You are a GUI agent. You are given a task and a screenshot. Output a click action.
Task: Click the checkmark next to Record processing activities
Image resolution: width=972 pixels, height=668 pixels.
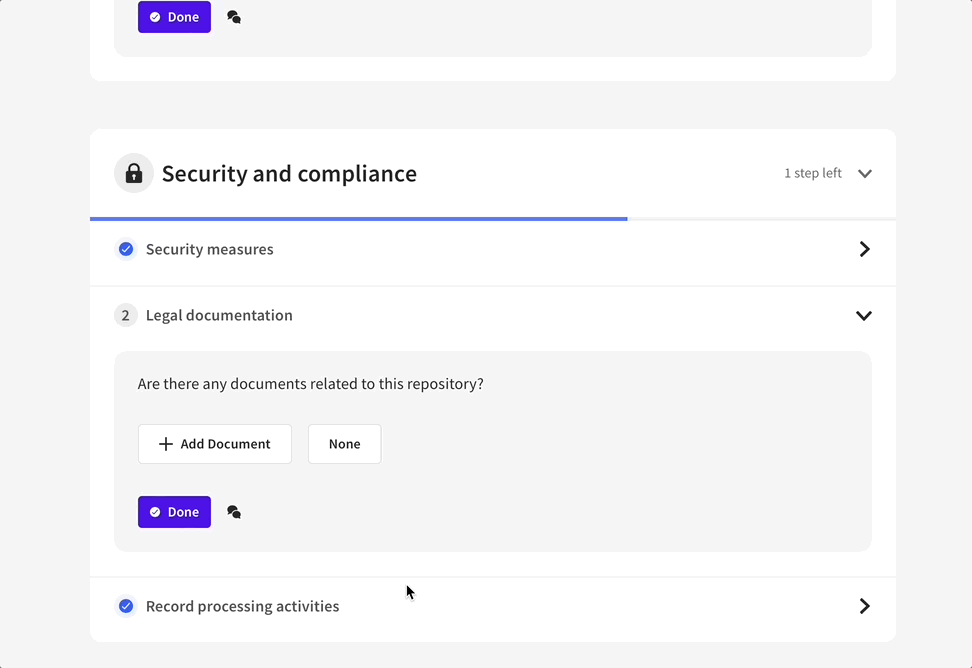126,606
